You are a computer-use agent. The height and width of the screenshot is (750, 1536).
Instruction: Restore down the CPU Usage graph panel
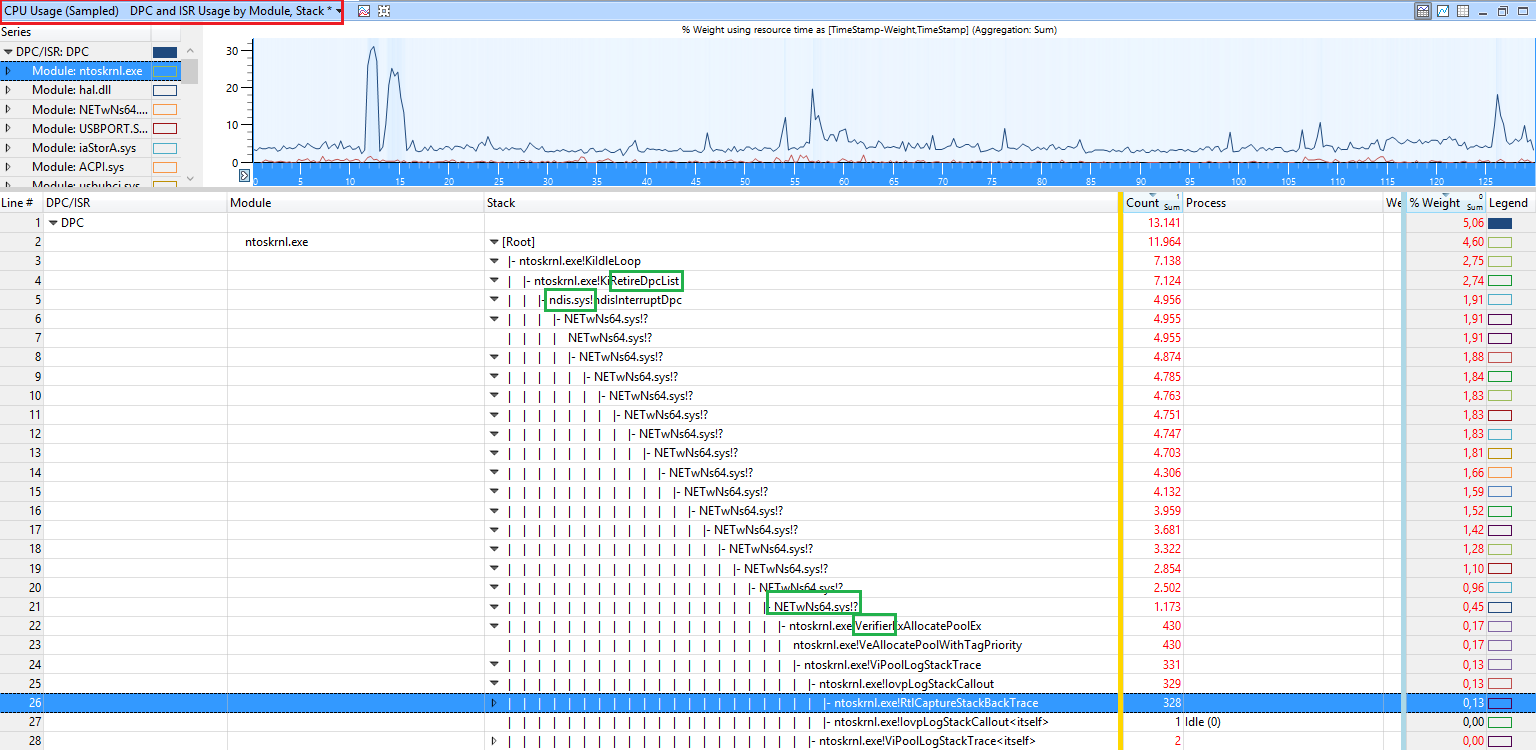1502,11
